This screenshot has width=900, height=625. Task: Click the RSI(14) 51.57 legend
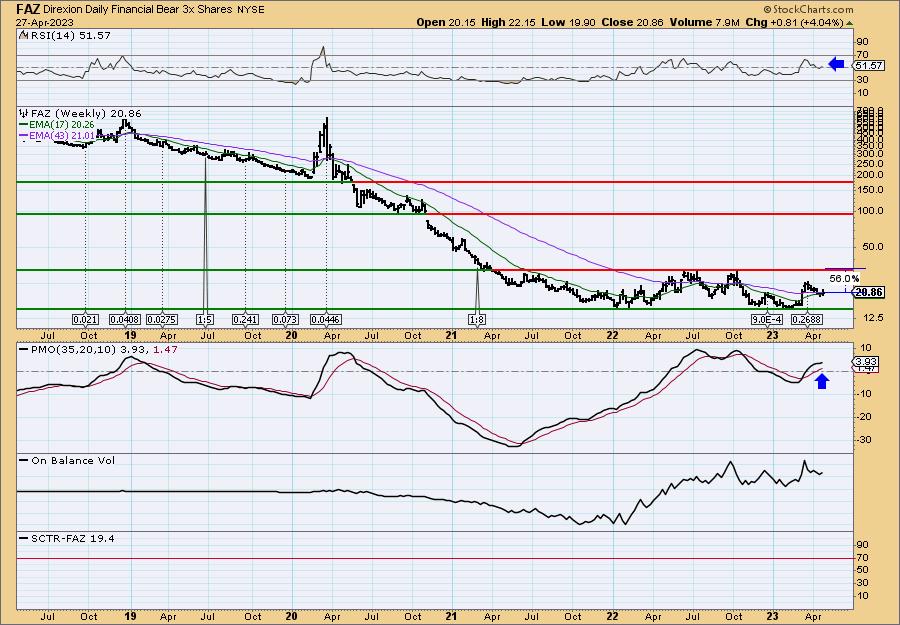[x=69, y=36]
